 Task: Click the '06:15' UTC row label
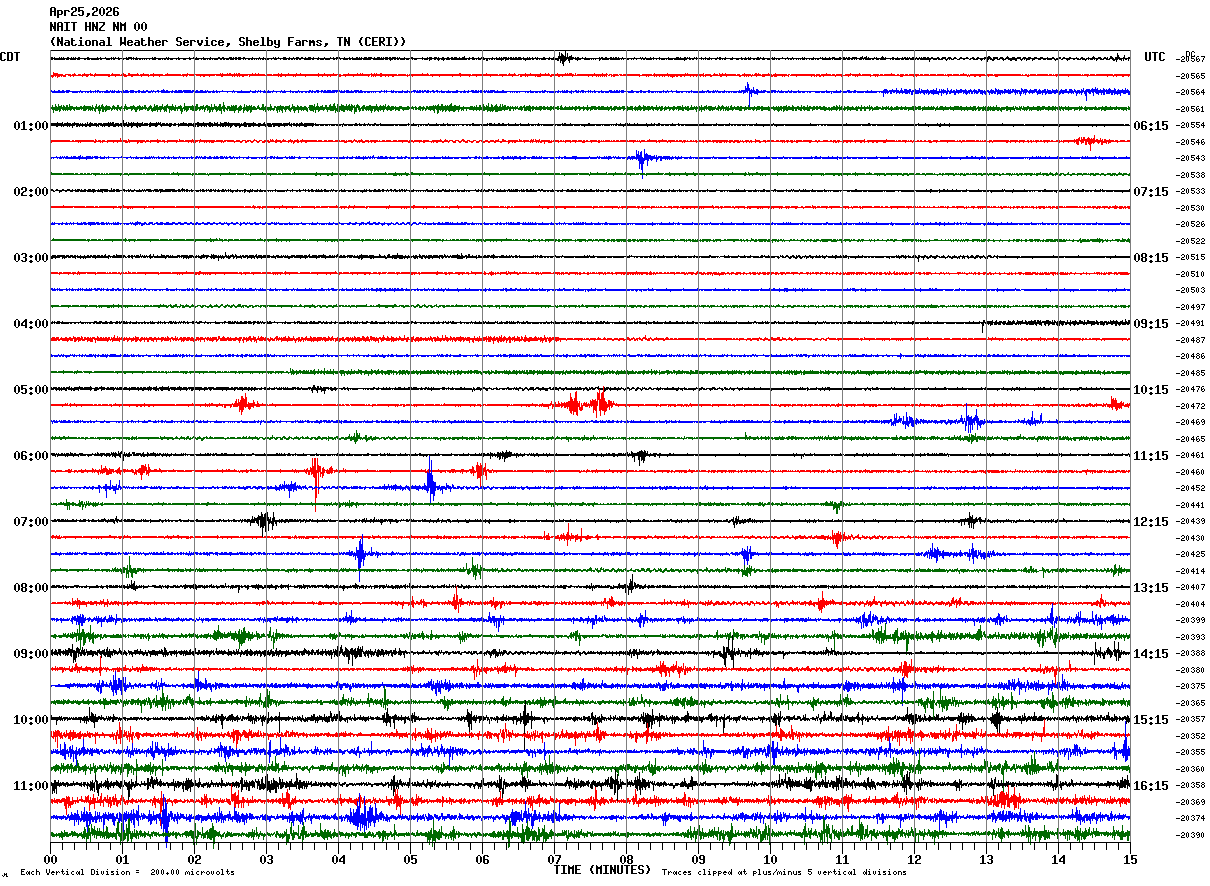tap(1151, 126)
